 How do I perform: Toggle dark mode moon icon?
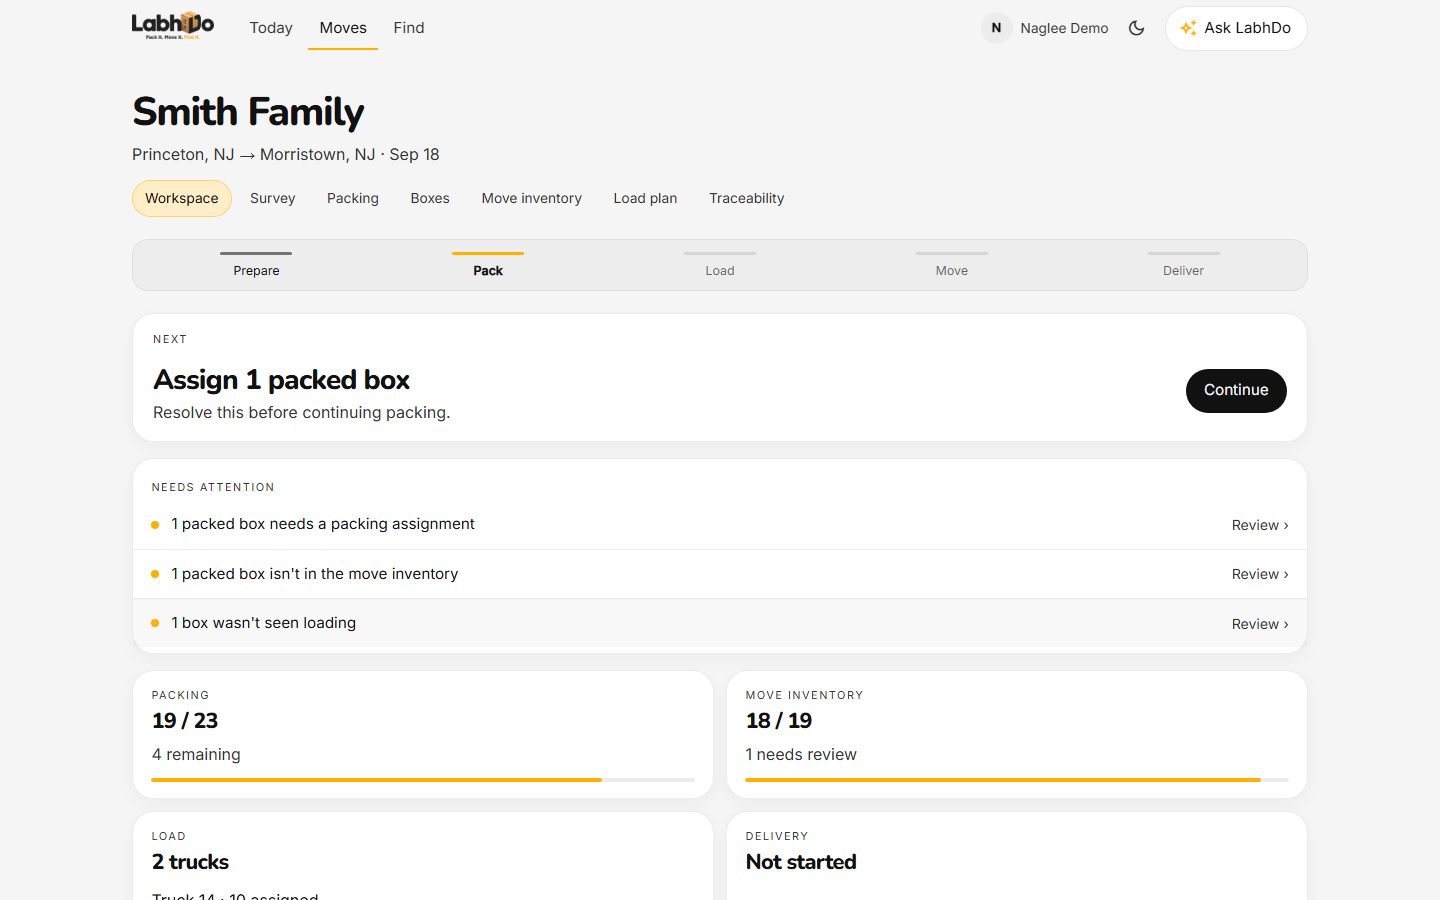(x=1136, y=28)
